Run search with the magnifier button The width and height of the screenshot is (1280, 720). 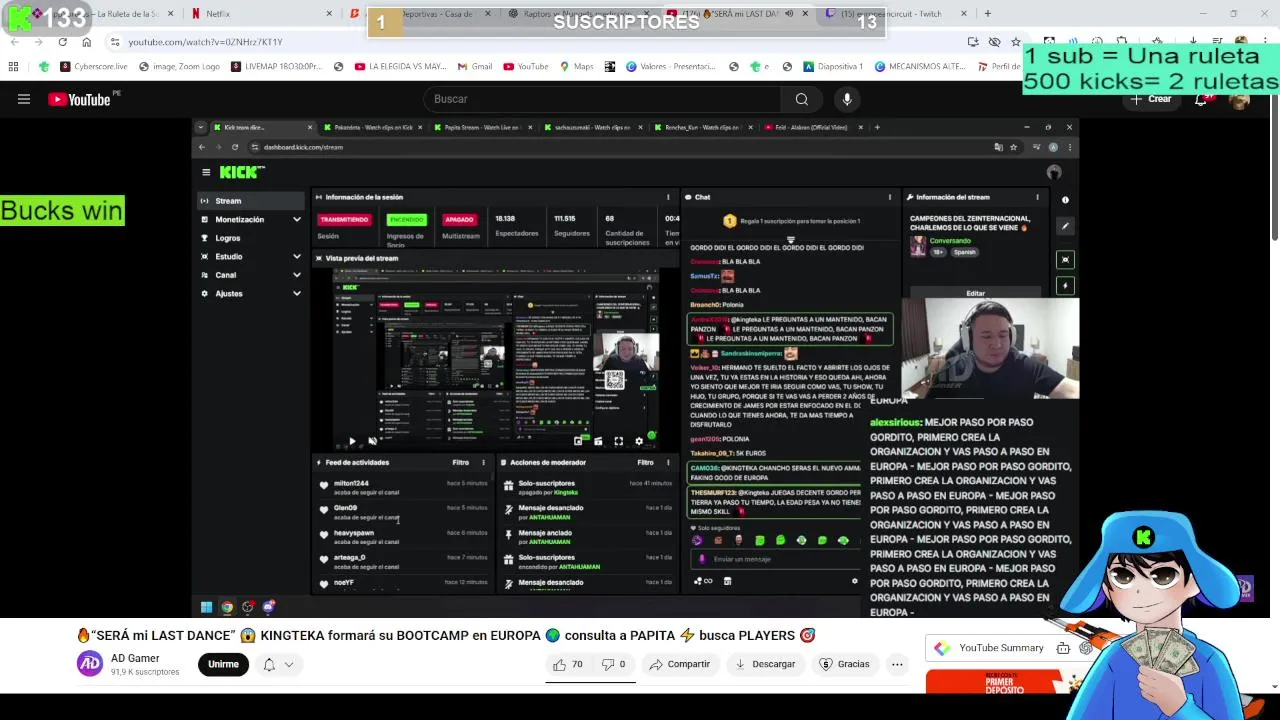point(801,99)
